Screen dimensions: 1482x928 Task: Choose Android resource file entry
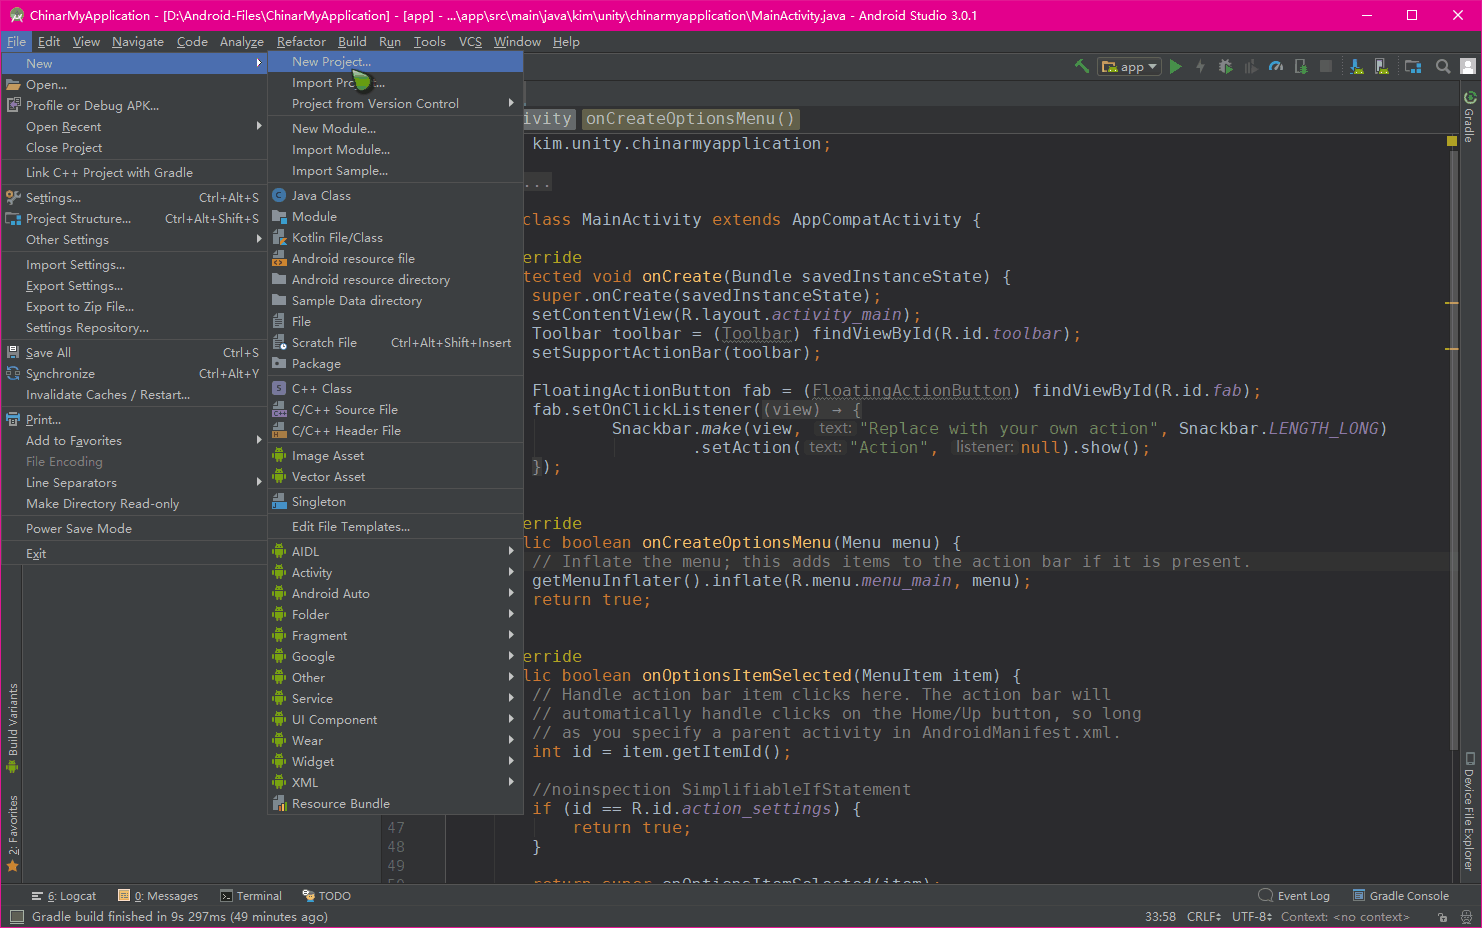[x=395, y=258]
